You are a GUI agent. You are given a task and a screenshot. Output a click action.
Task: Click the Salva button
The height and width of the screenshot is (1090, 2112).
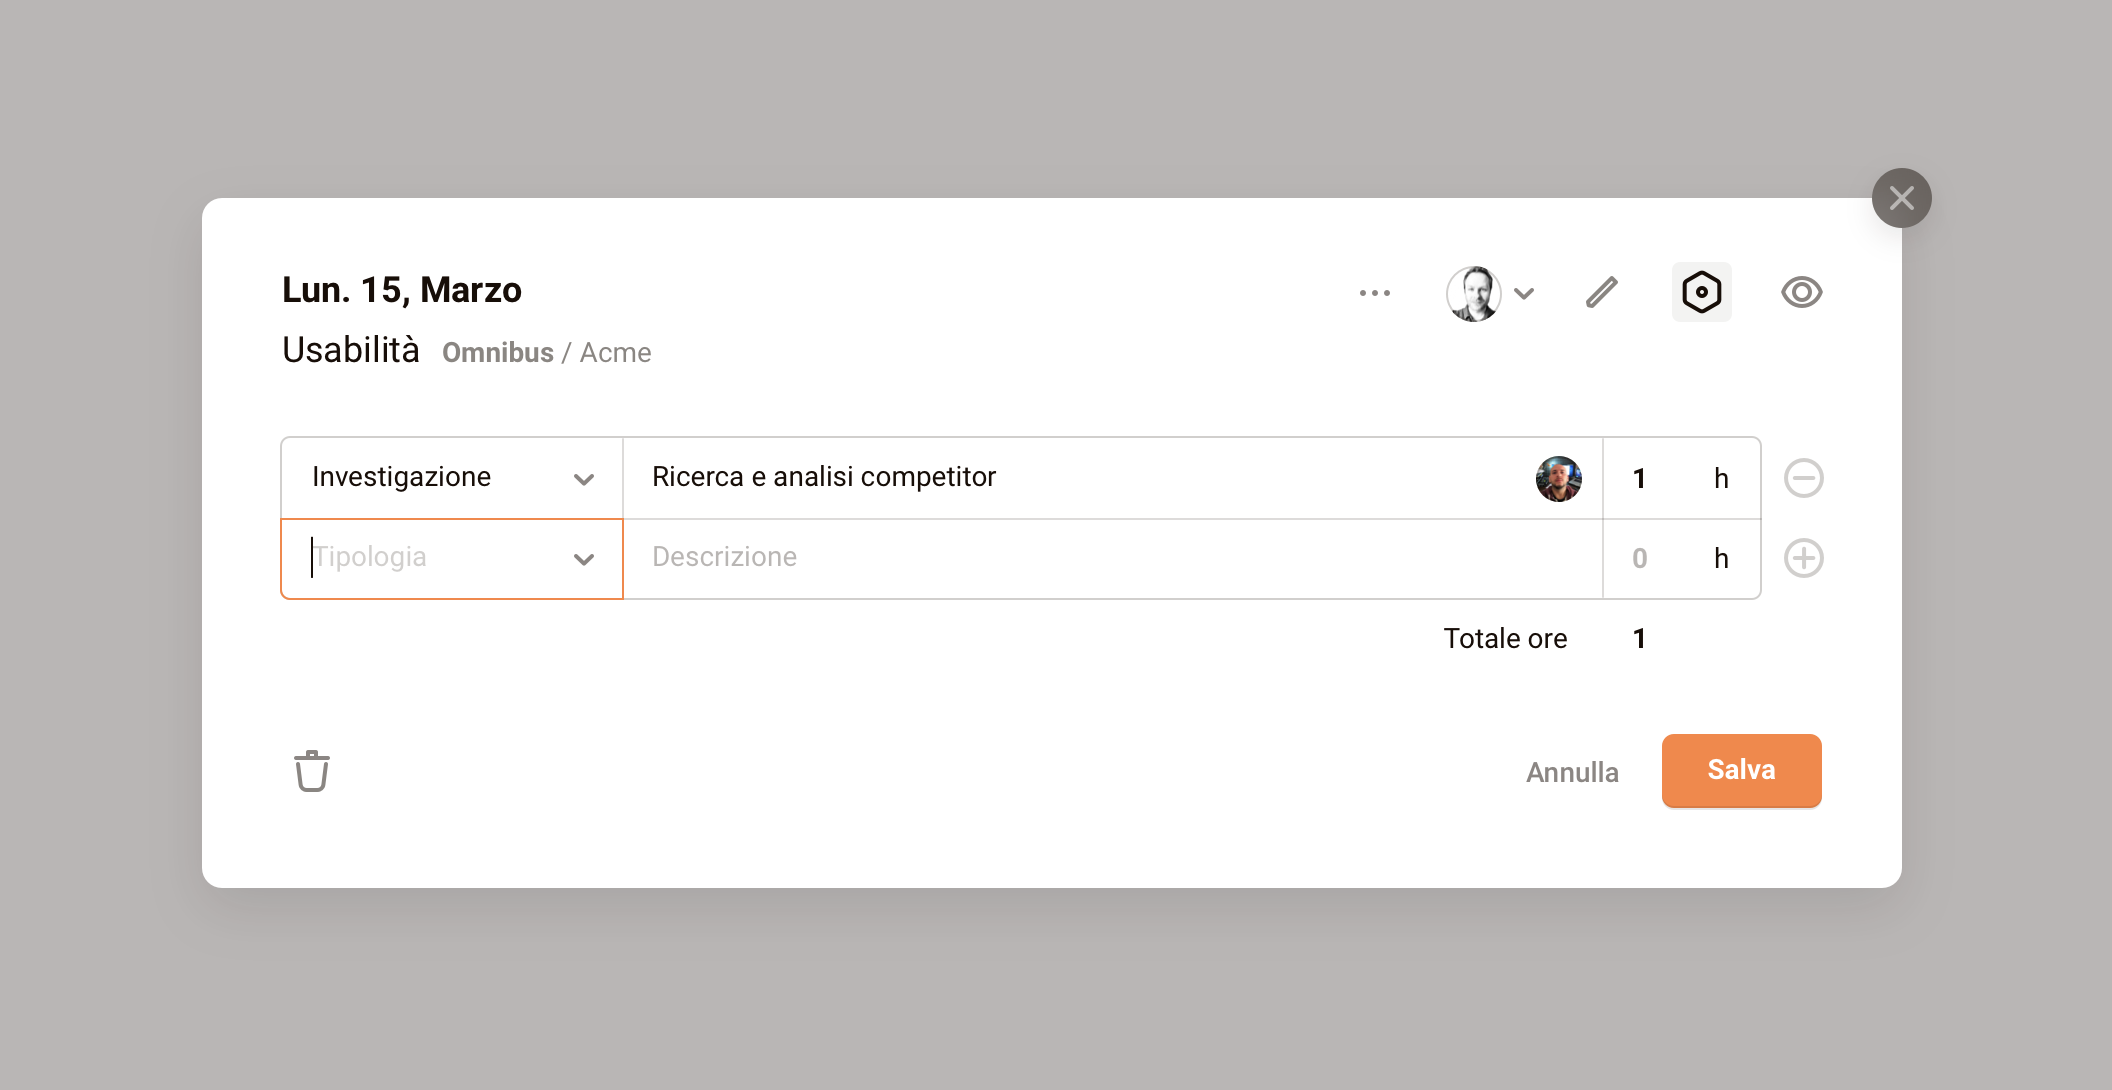click(x=1741, y=770)
